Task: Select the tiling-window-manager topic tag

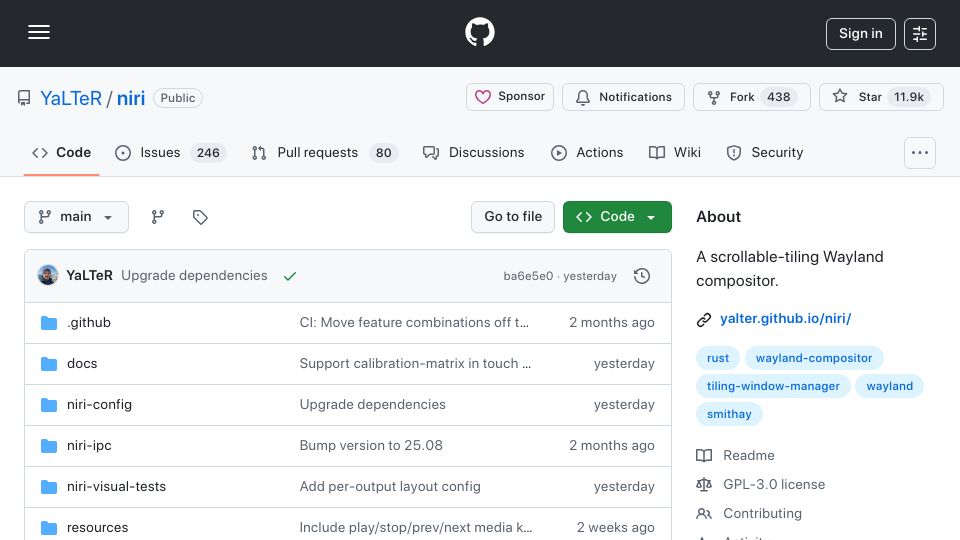Action: pos(773,386)
